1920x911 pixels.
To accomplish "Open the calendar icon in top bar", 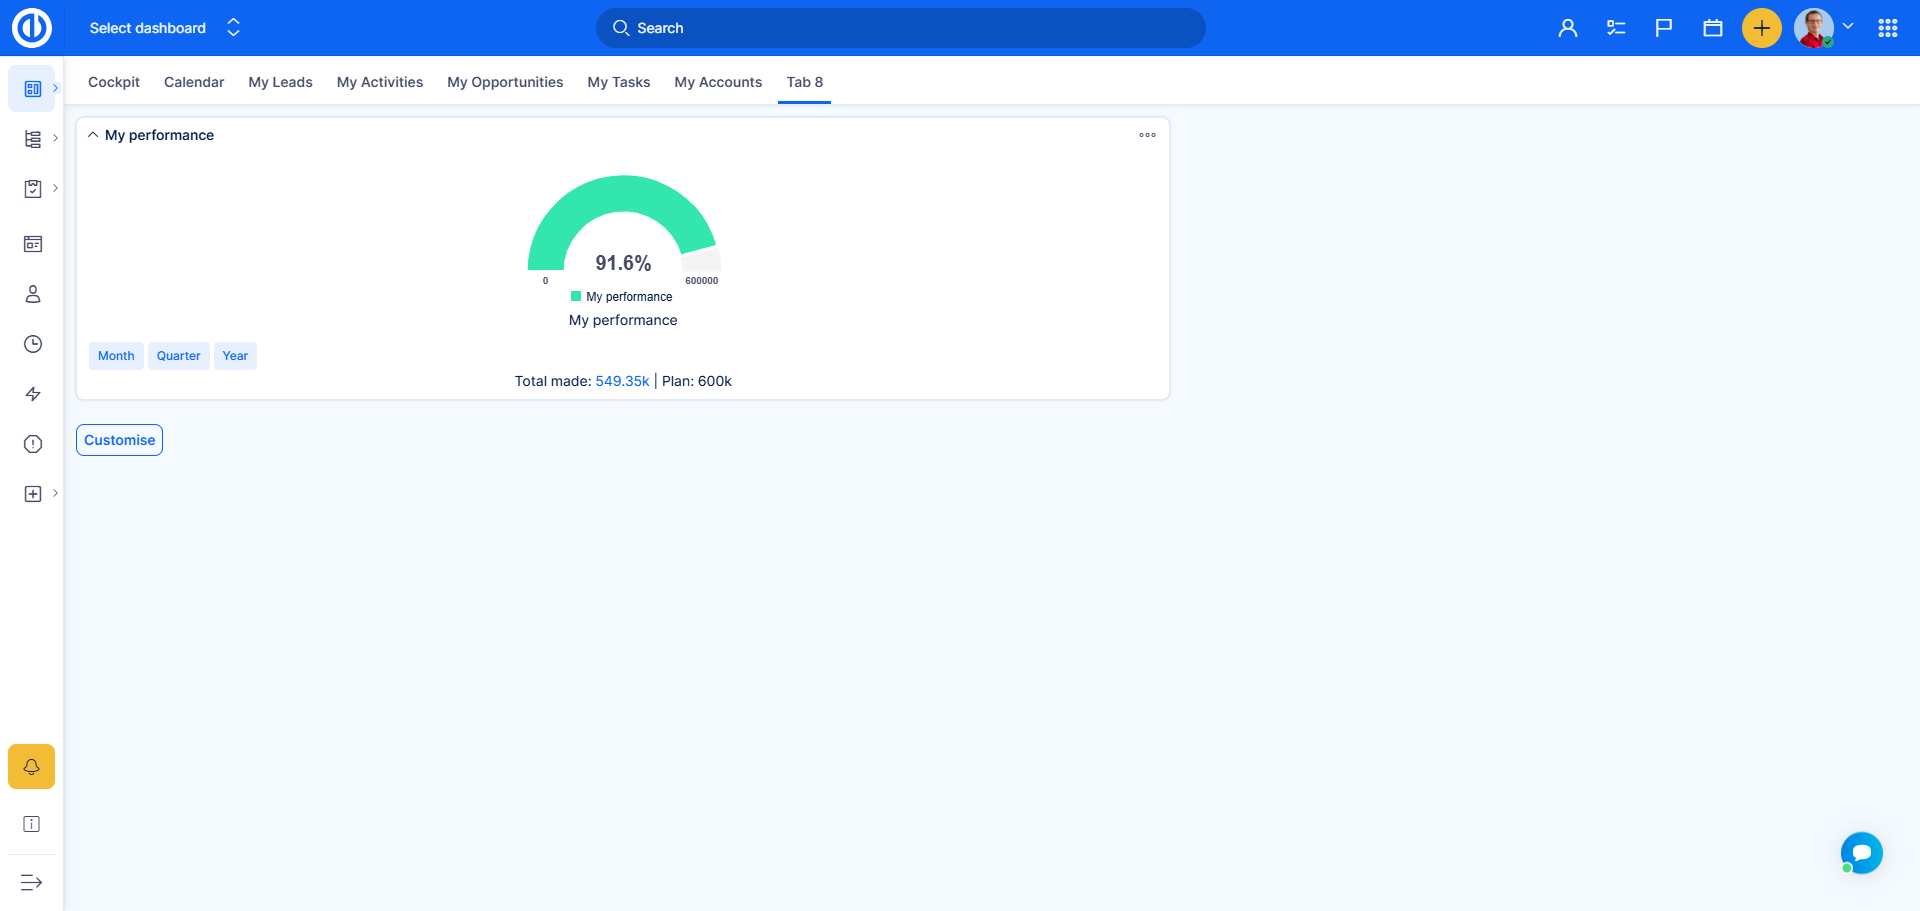I will coord(1712,28).
